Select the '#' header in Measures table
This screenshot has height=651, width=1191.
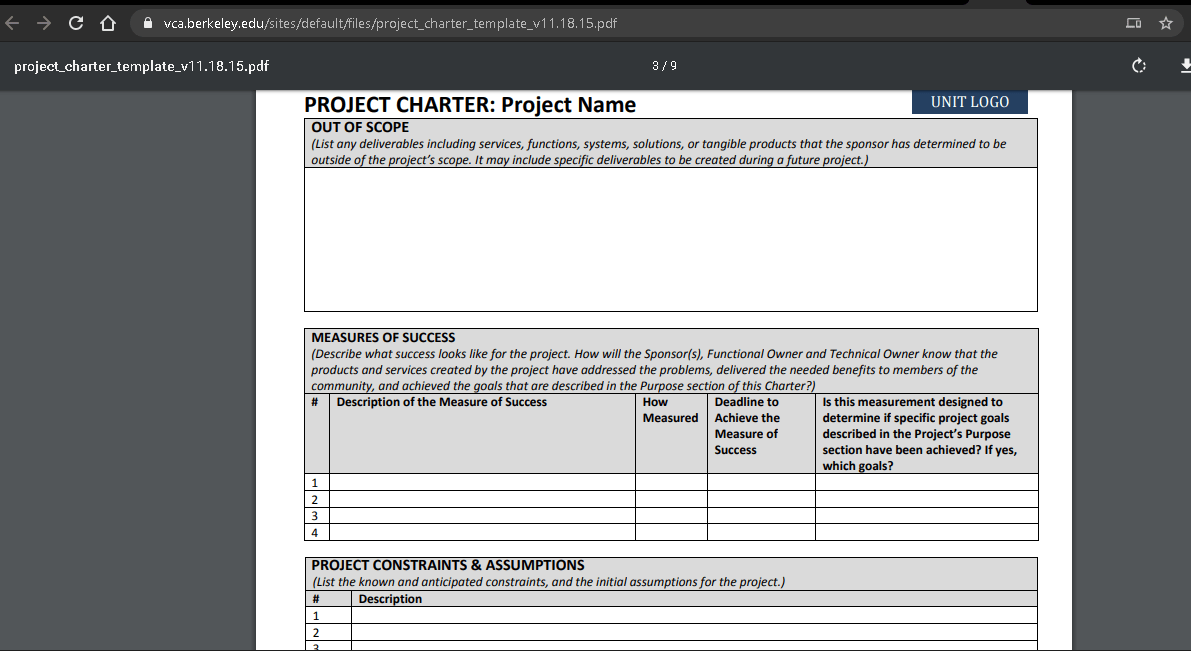point(314,402)
